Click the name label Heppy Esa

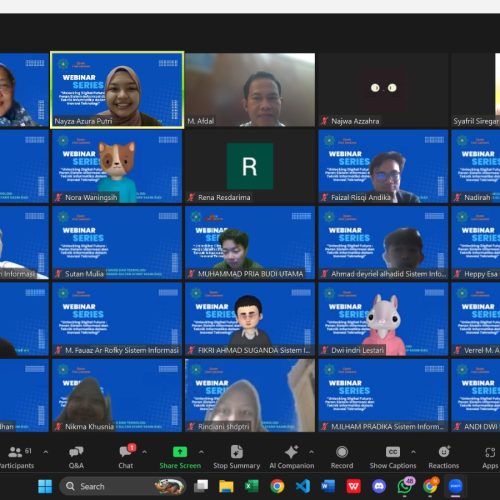[481, 274]
